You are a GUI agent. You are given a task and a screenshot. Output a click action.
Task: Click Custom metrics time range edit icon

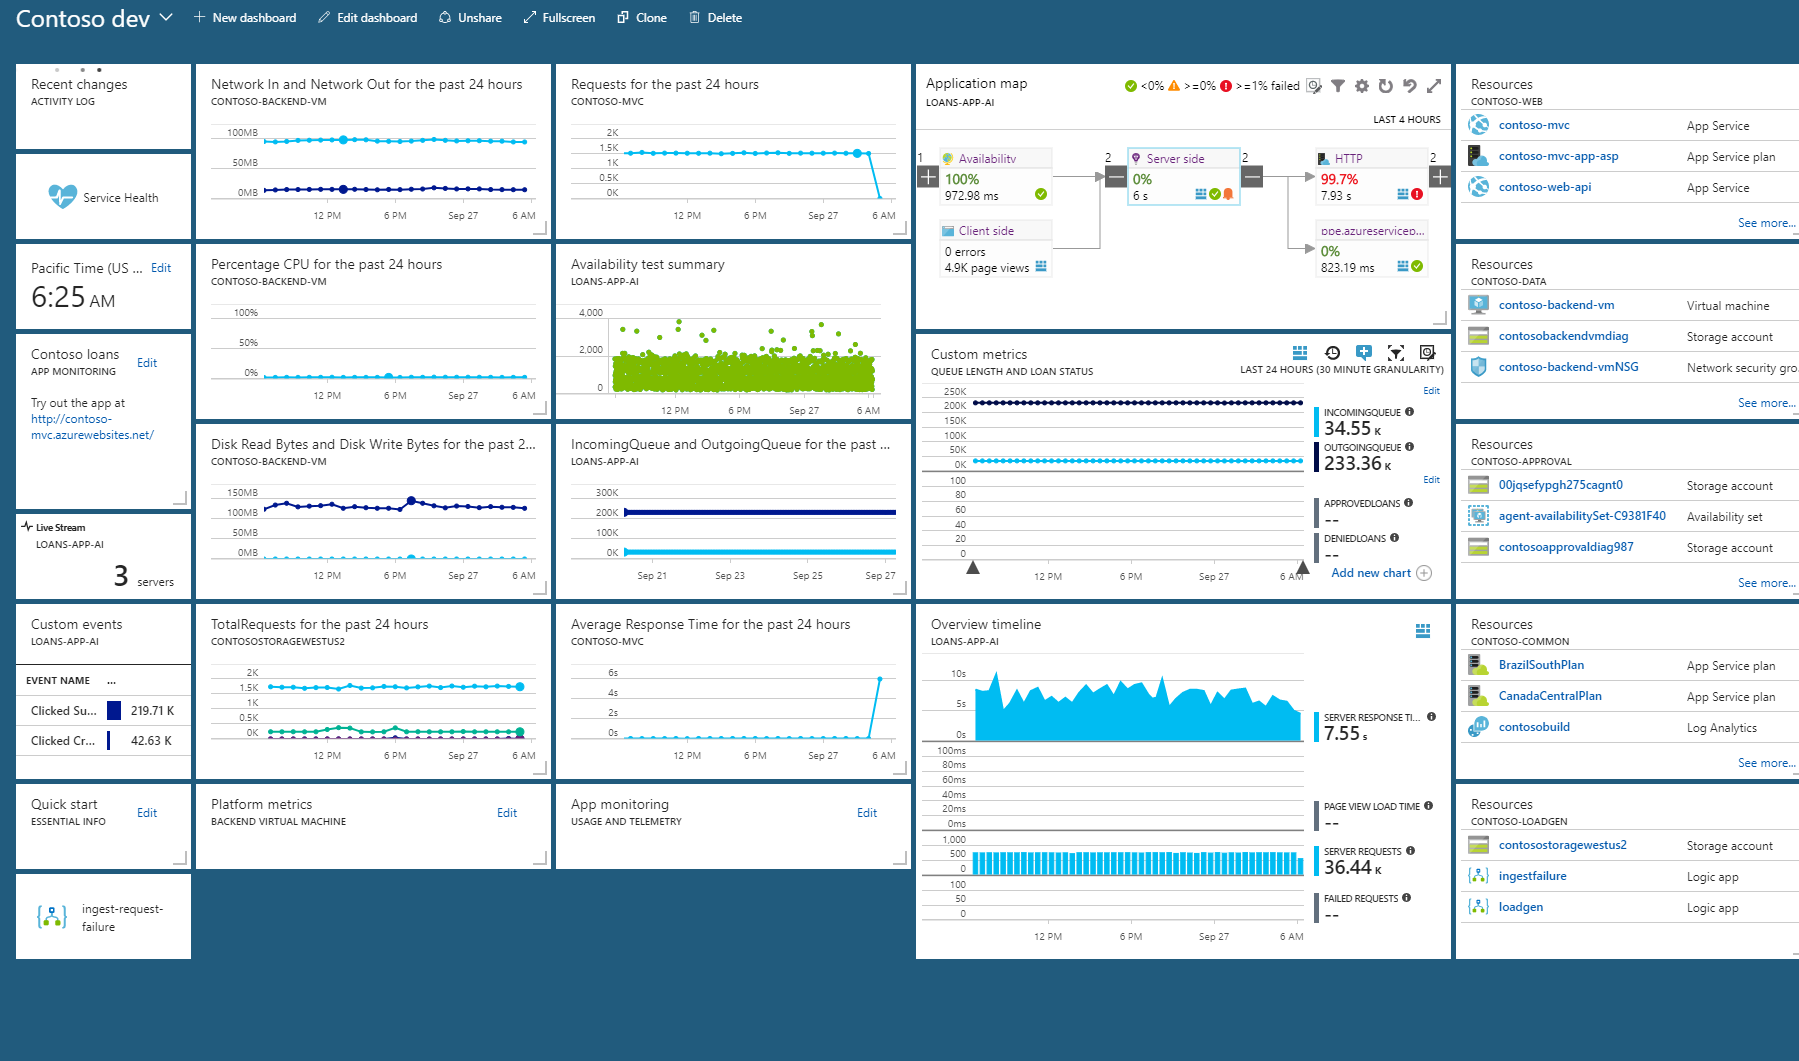[x=1427, y=352]
